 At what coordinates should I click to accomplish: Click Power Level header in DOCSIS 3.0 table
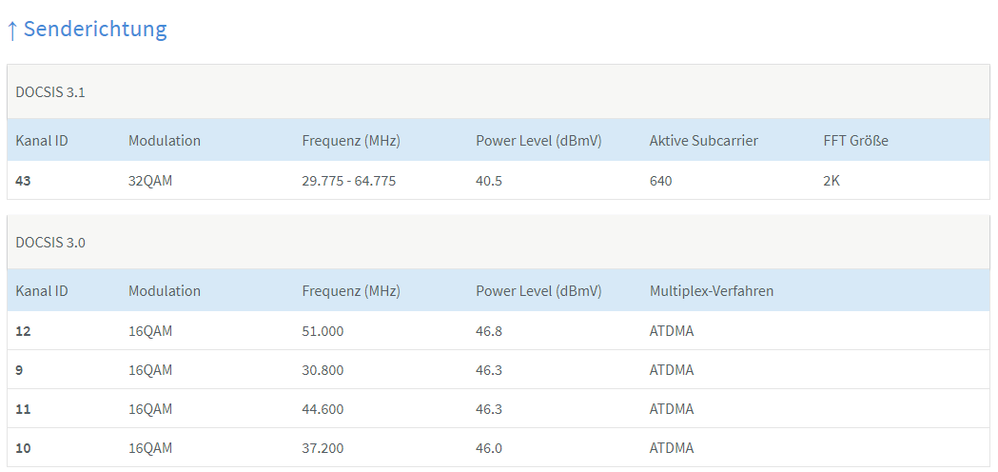(538, 291)
